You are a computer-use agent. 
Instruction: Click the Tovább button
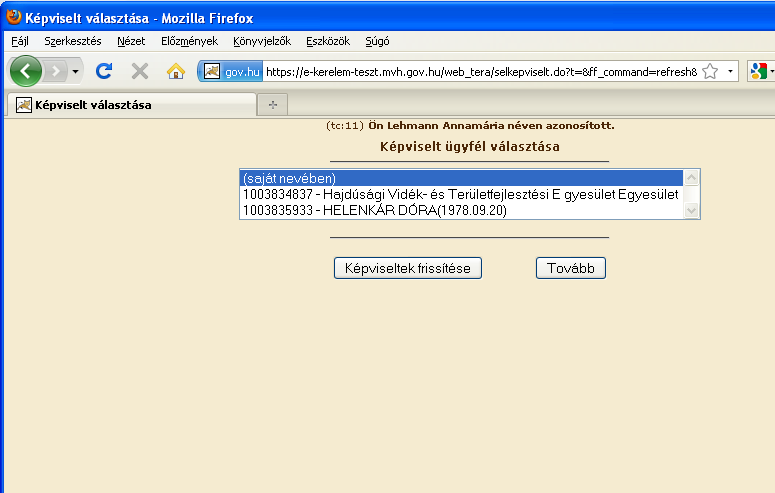pyautogui.click(x=571, y=268)
